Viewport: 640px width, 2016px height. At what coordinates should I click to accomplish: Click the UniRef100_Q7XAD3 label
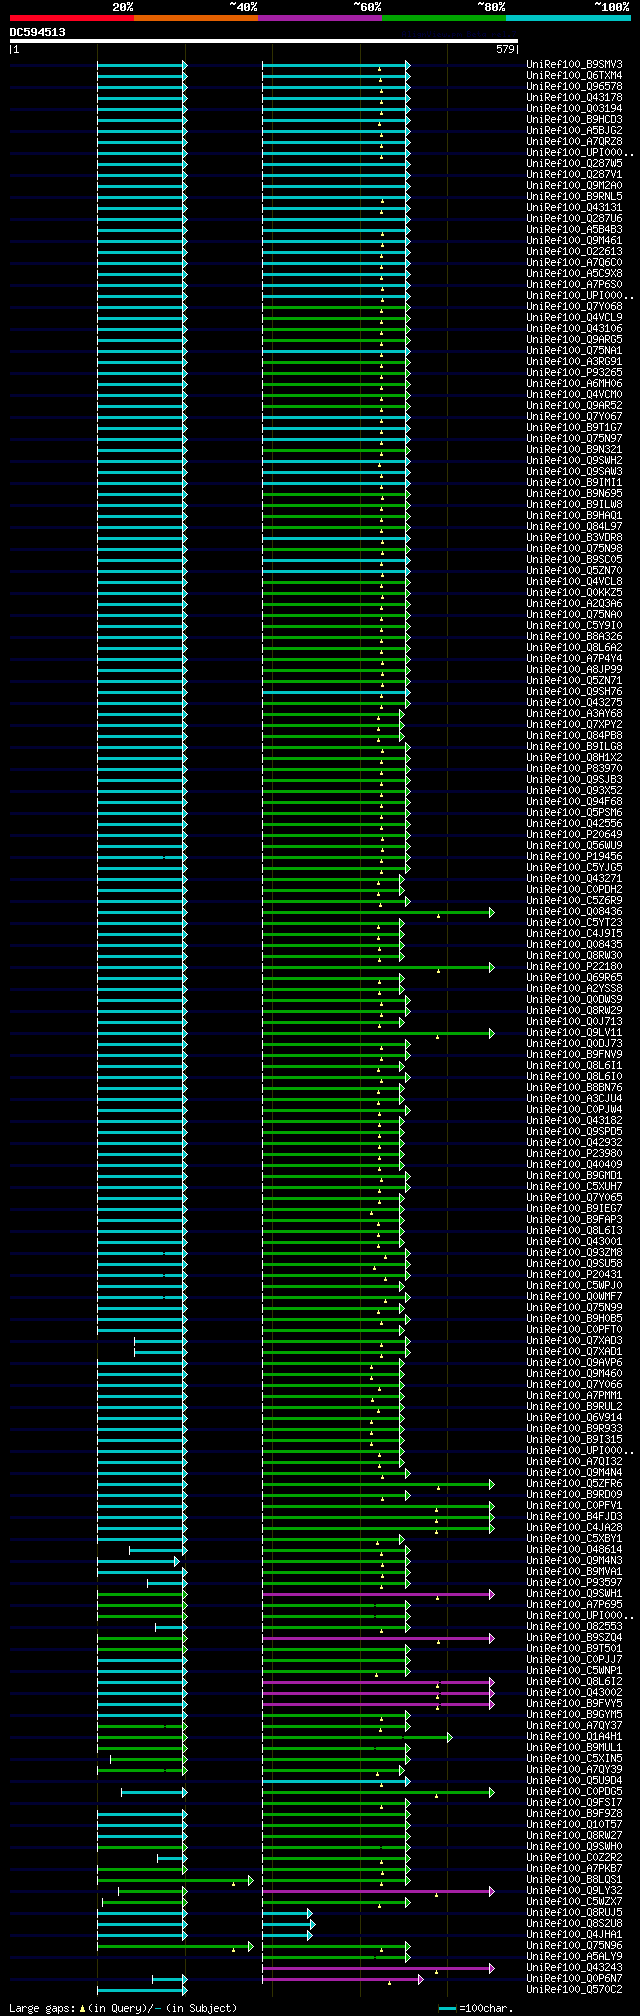click(574, 1340)
